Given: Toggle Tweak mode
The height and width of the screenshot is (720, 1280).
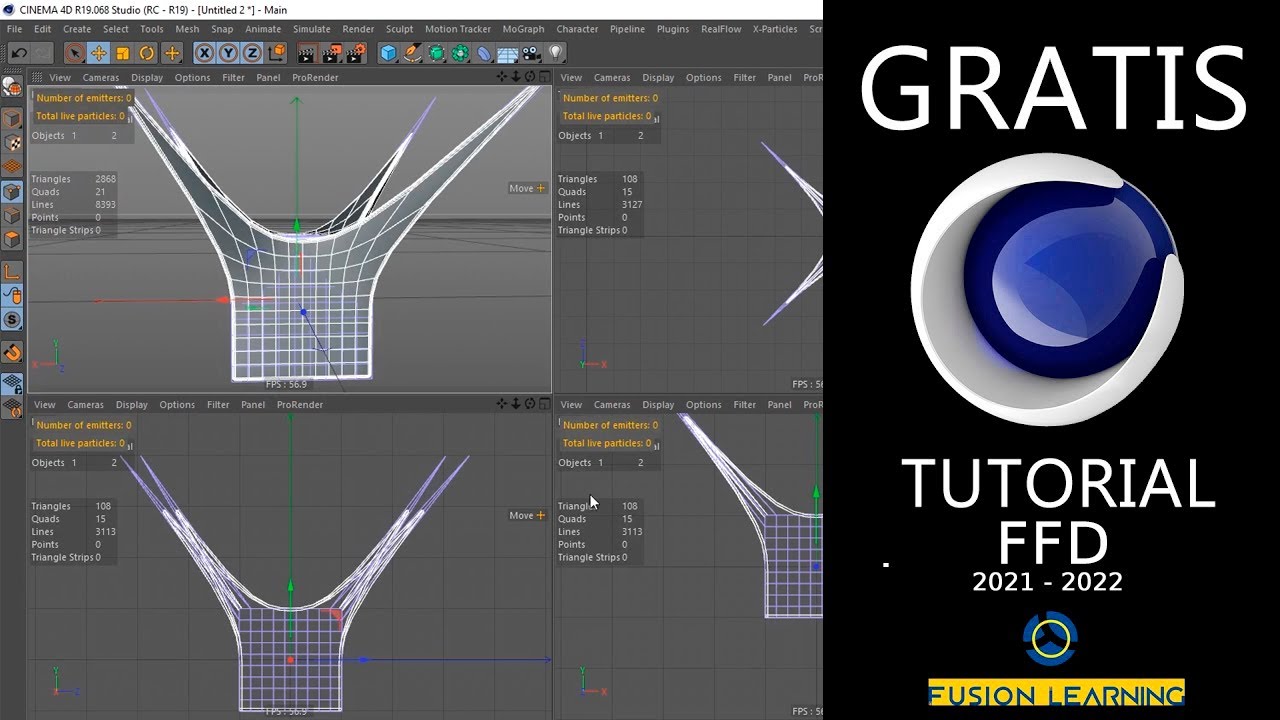Looking at the screenshot, I should pyautogui.click(x=12, y=295).
